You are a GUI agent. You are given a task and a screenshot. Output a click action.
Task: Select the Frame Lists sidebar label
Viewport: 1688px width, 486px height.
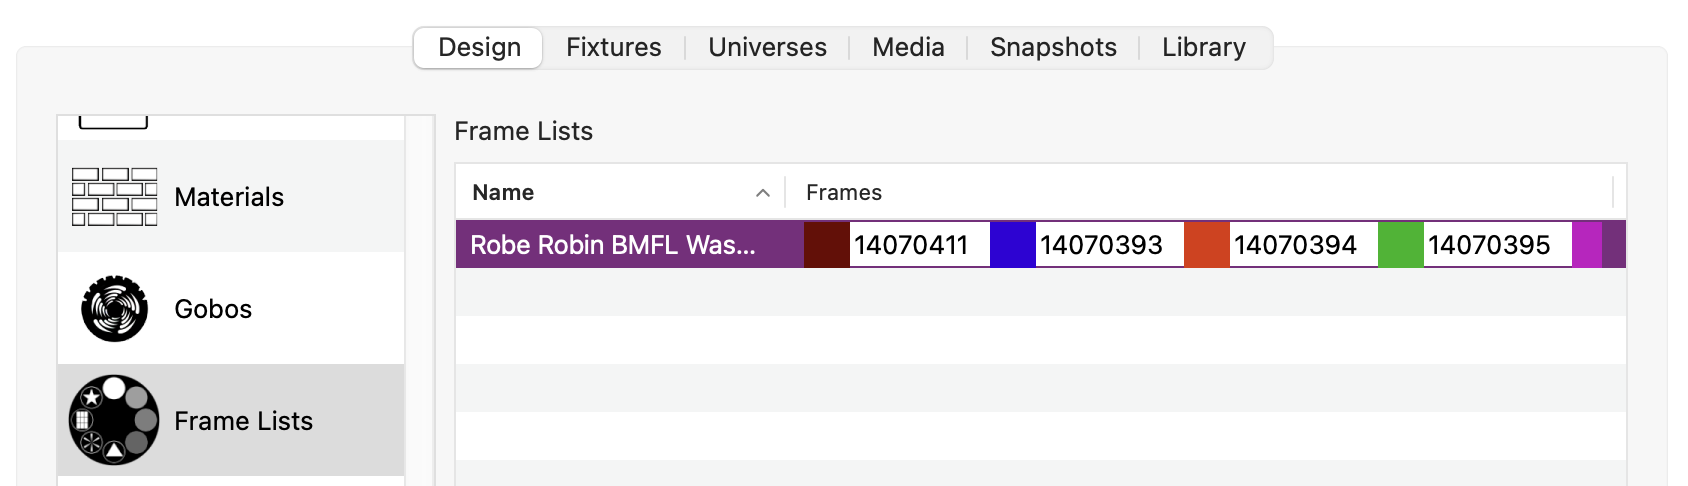click(x=243, y=421)
